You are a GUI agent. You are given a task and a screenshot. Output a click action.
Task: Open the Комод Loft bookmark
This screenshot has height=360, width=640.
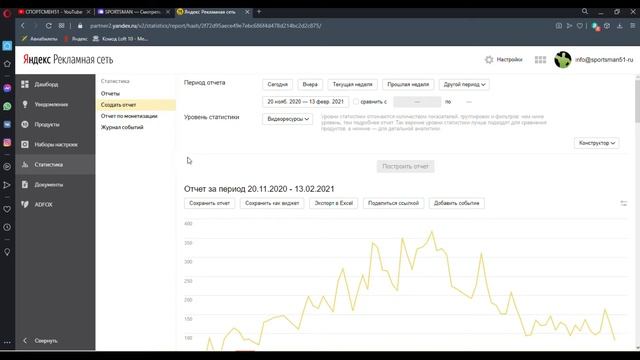pyautogui.click(x=120, y=39)
